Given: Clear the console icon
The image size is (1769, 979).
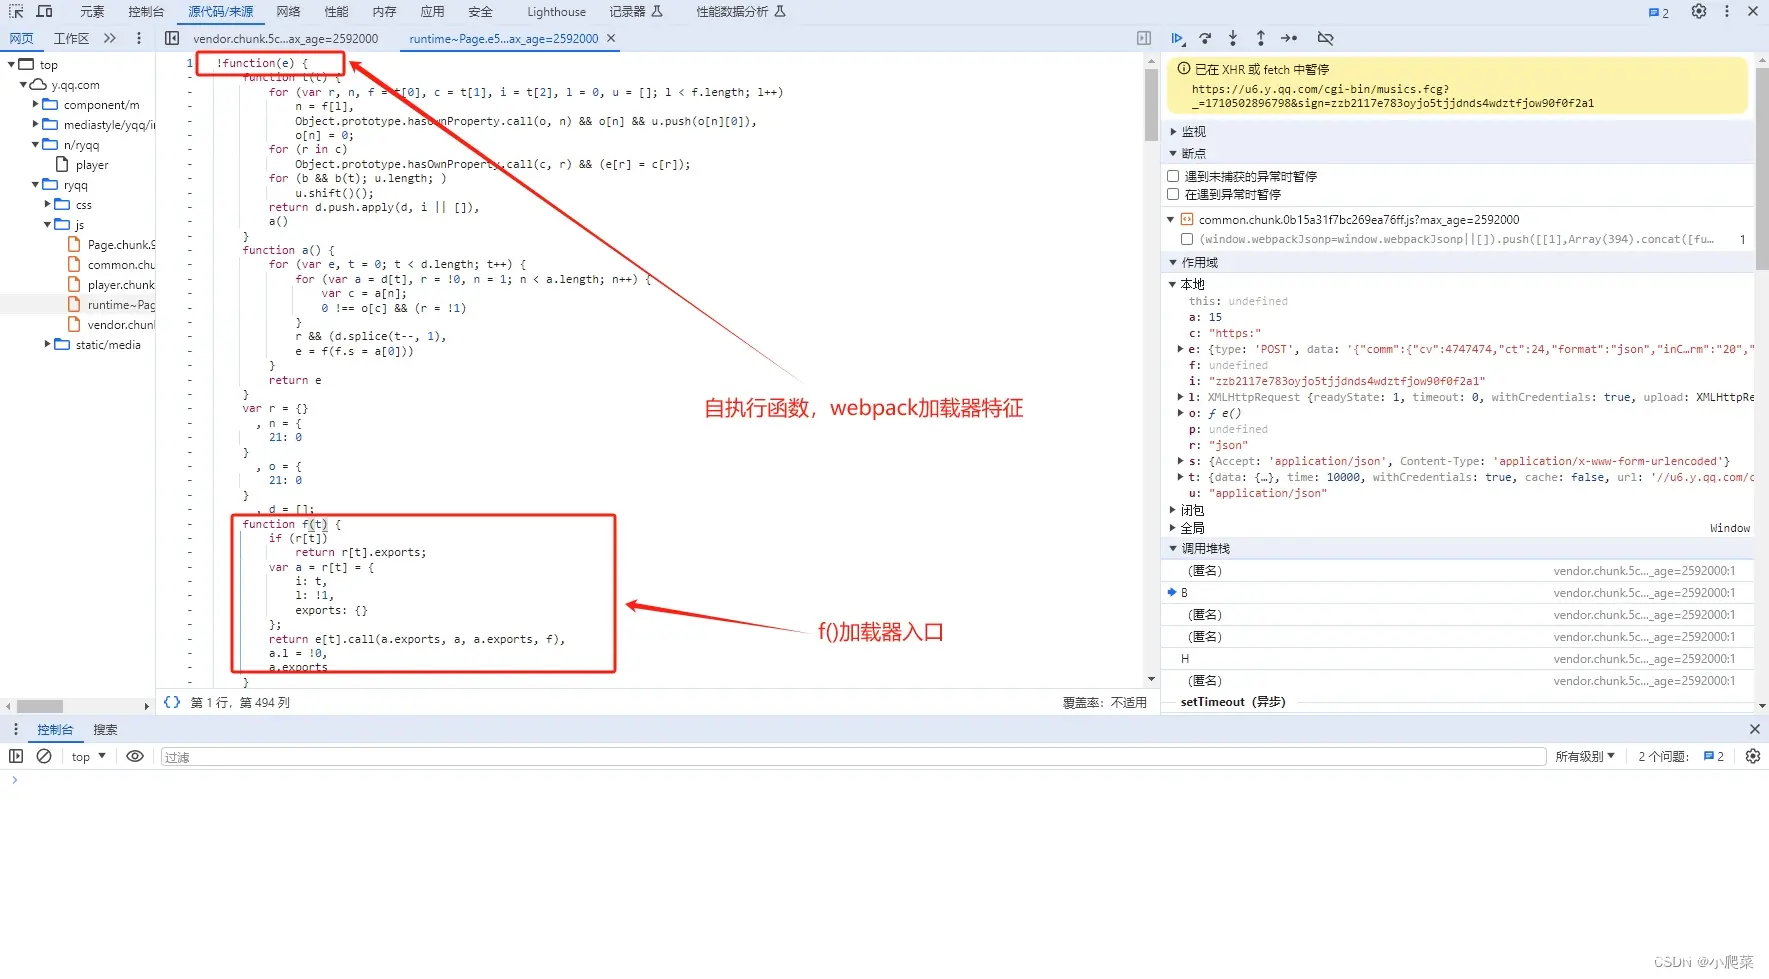Looking at the screenshot, I should (x=44, y=756).
